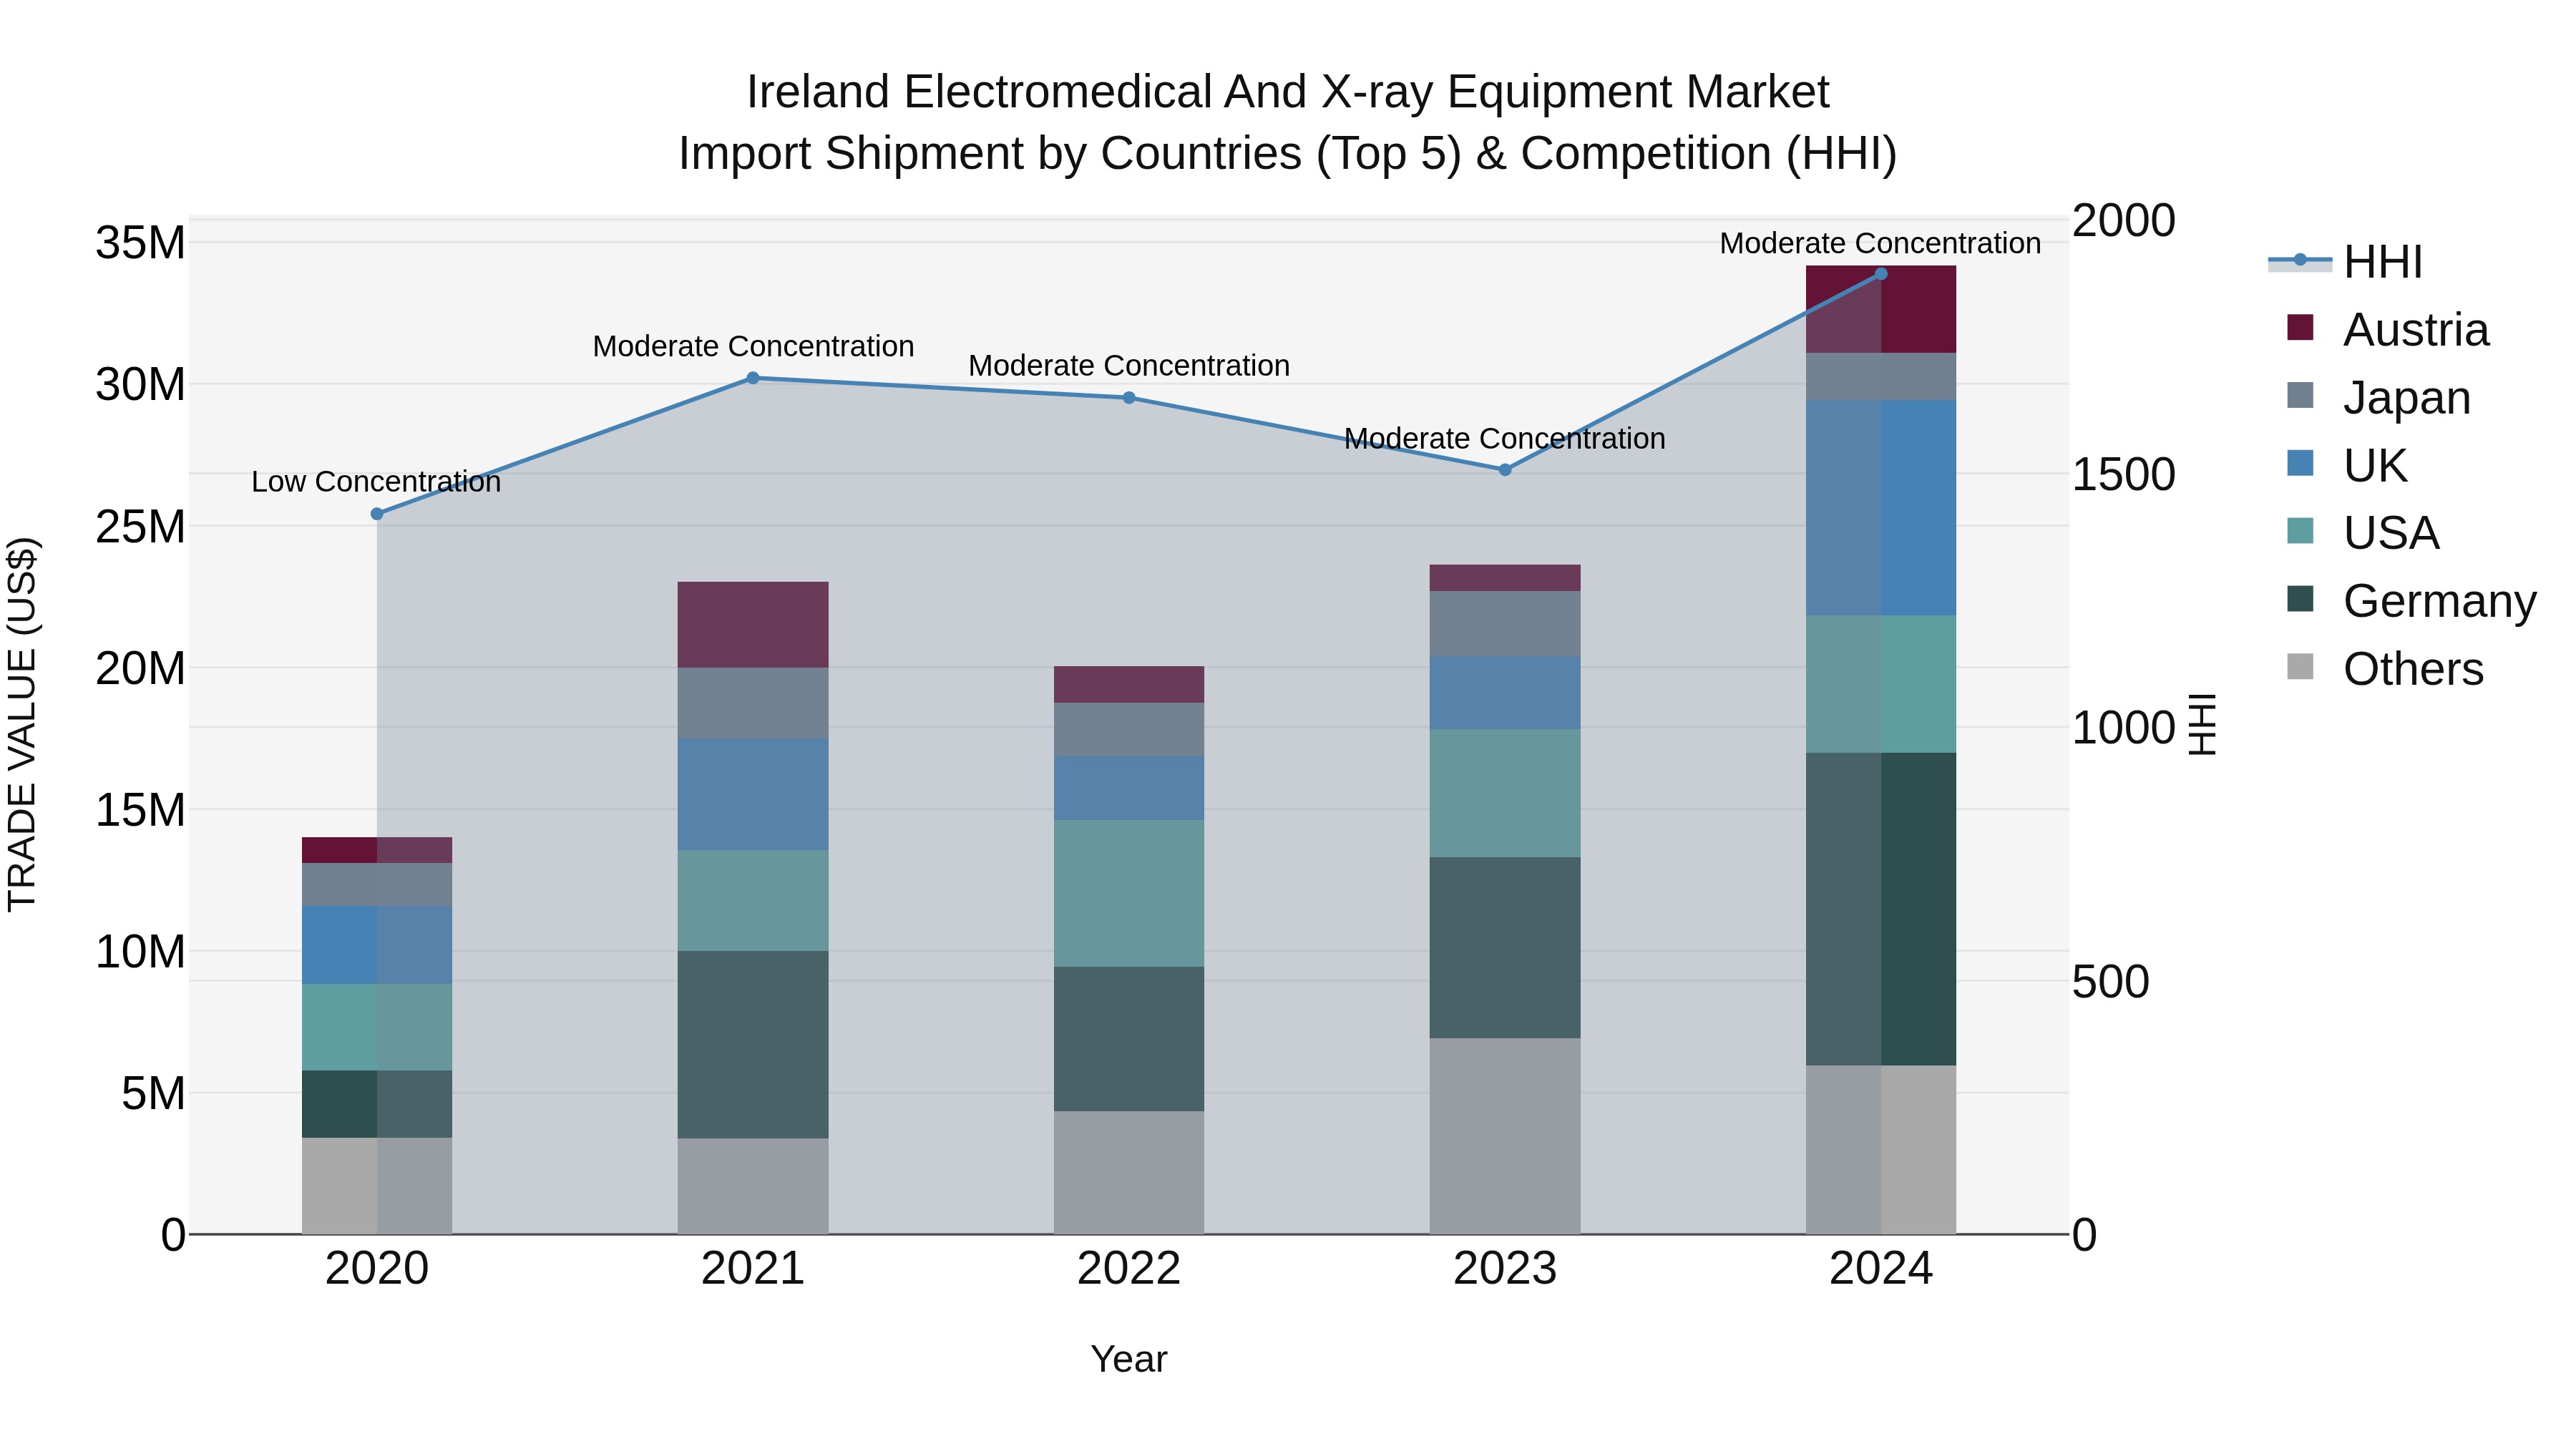Select the 2022 Germany bar segment

click(1129, 1040)
